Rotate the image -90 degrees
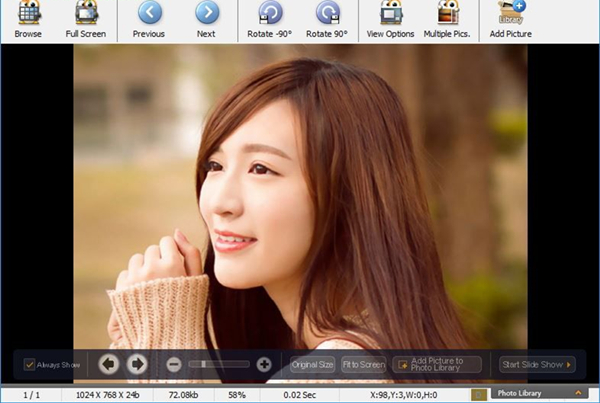 point(270,14)
